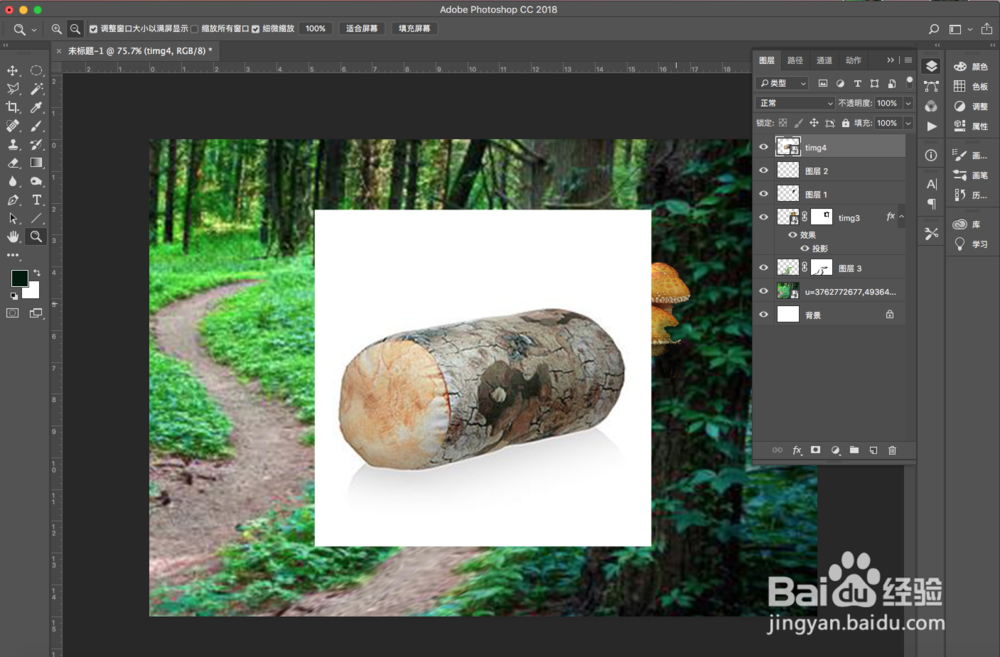This screenshot has height=657, width=1000.
Task: Create a new layer group folder
Action: 854,450
